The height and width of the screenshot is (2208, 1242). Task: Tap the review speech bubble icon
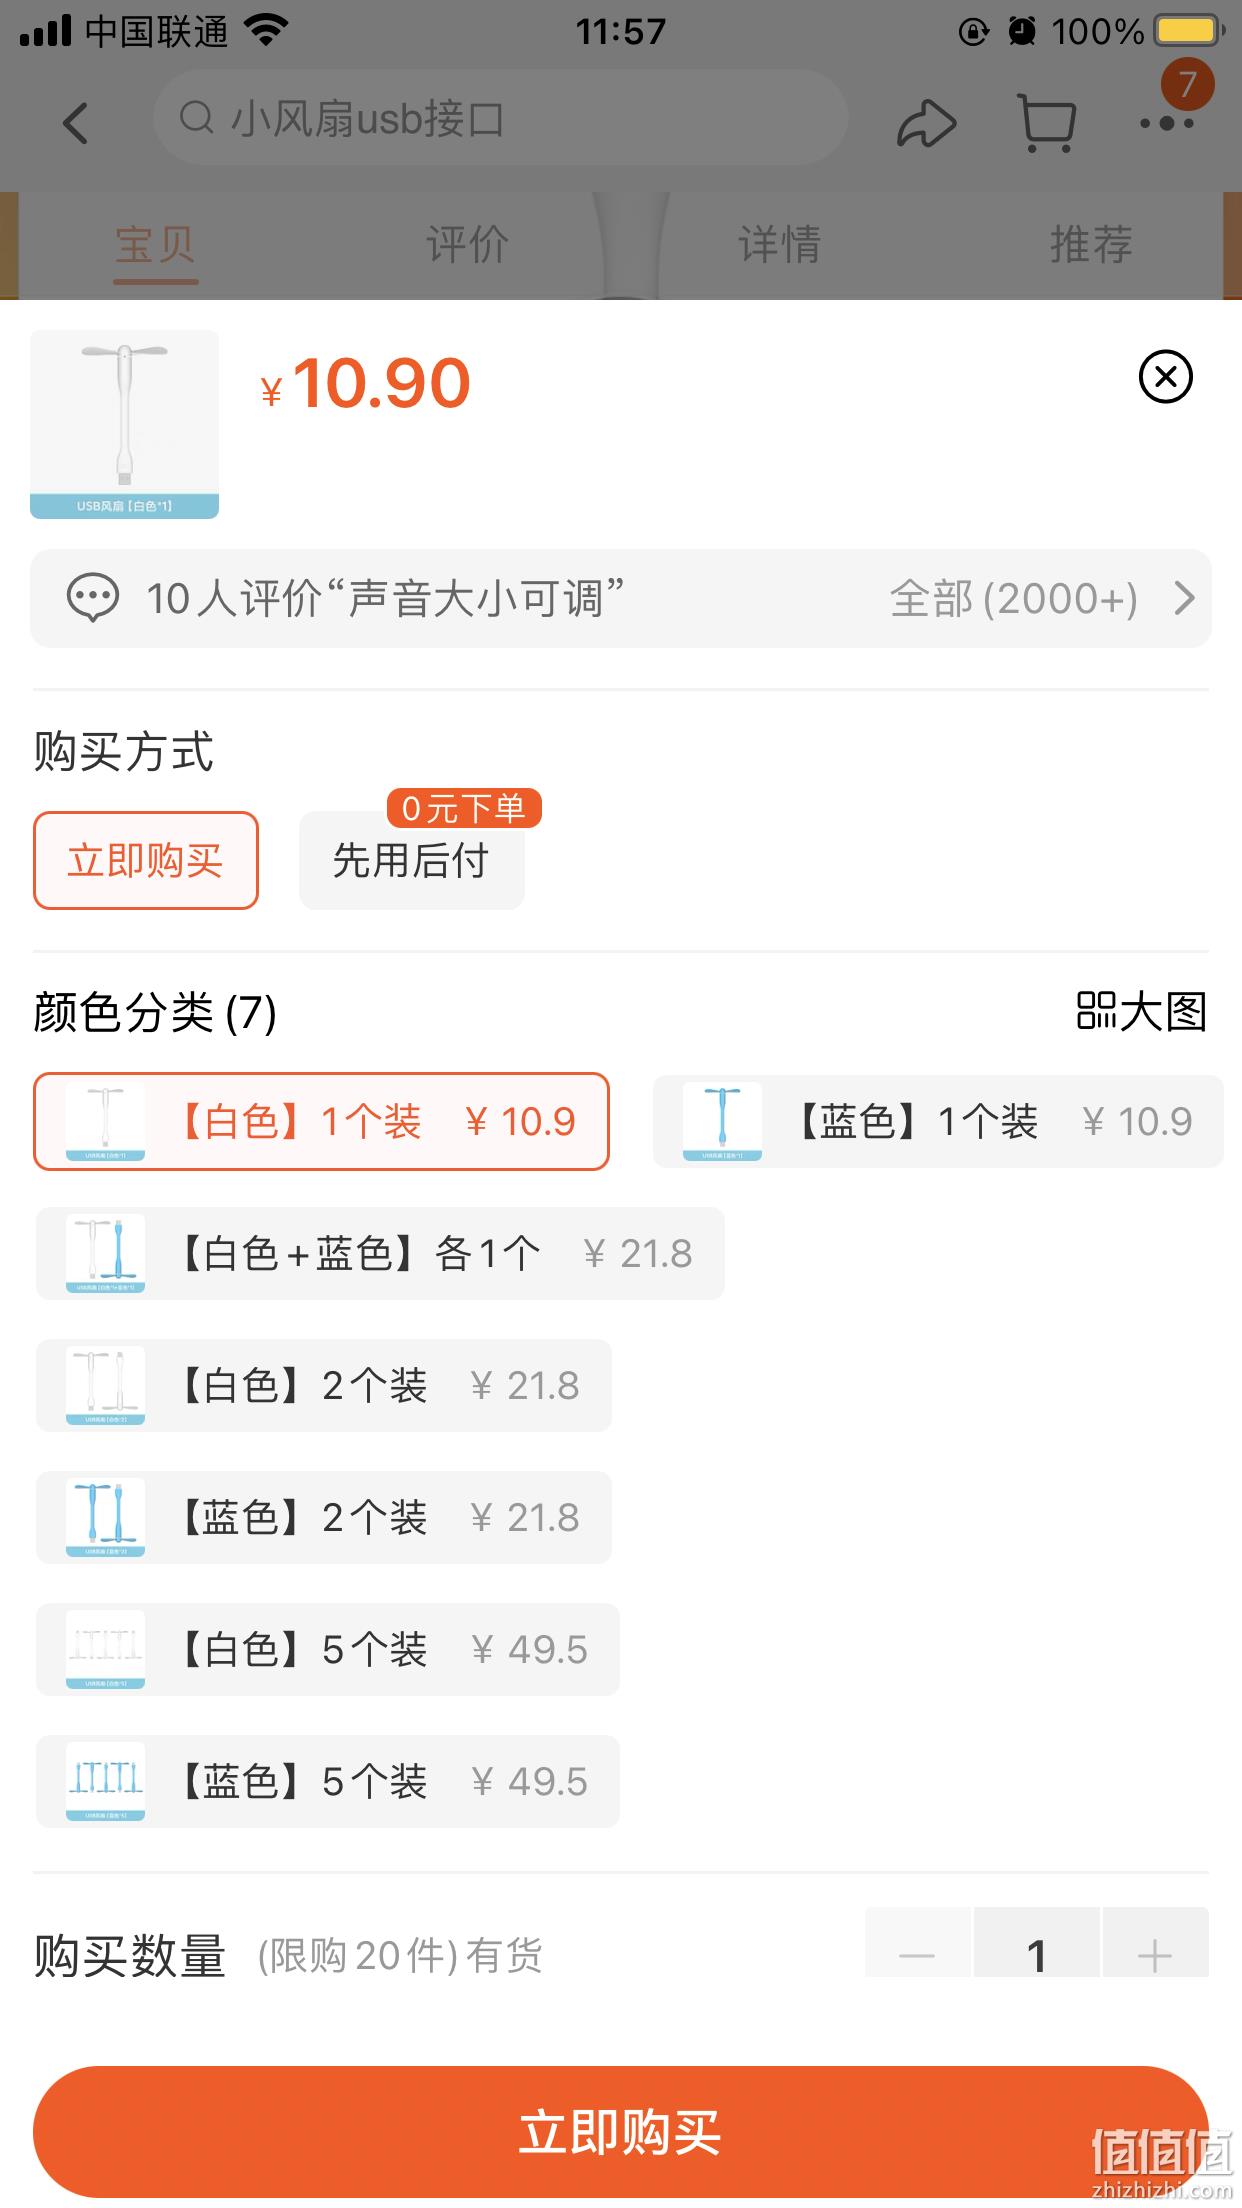click(x=92, y=598)
